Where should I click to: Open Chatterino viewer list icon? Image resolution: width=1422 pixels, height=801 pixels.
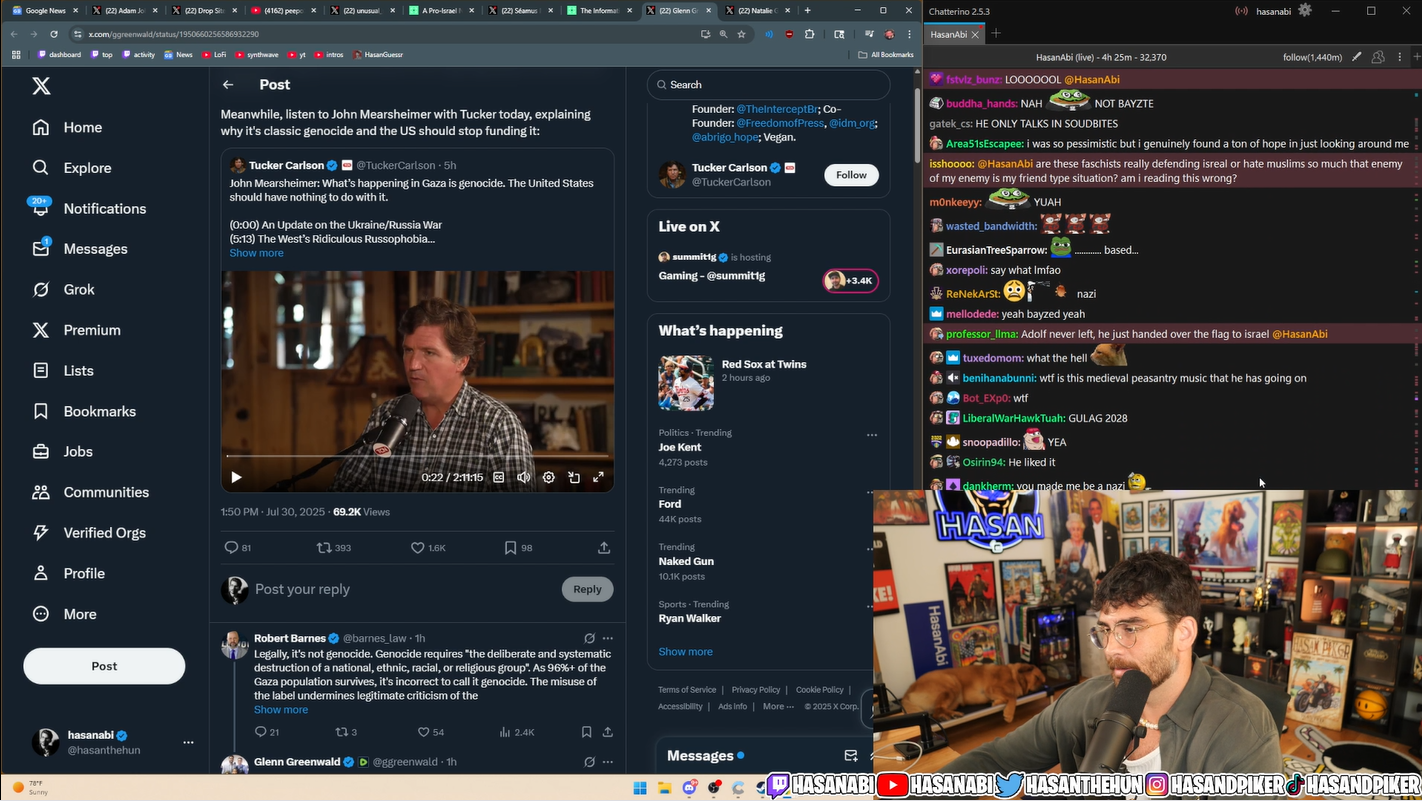tap(1377, 58)
